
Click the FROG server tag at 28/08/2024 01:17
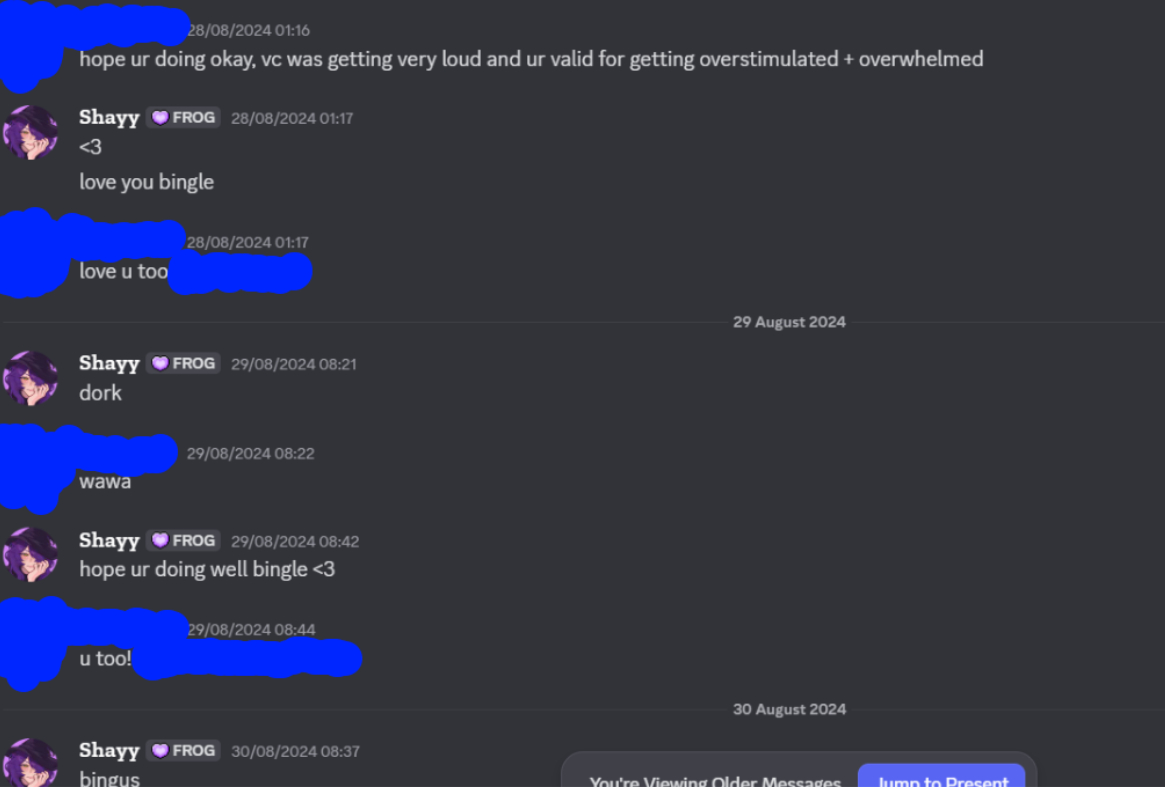184,117
